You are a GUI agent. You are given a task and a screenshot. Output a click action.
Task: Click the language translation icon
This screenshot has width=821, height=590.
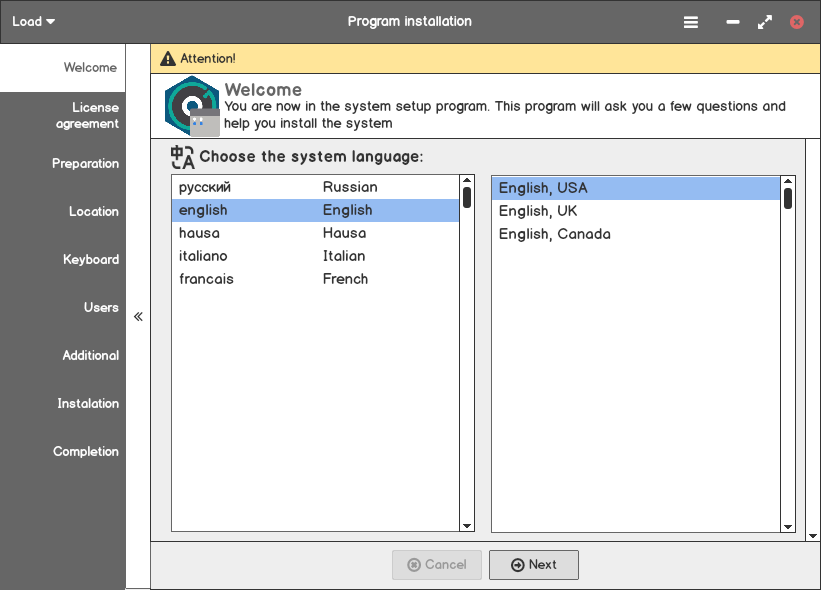(x=182, y=157)
